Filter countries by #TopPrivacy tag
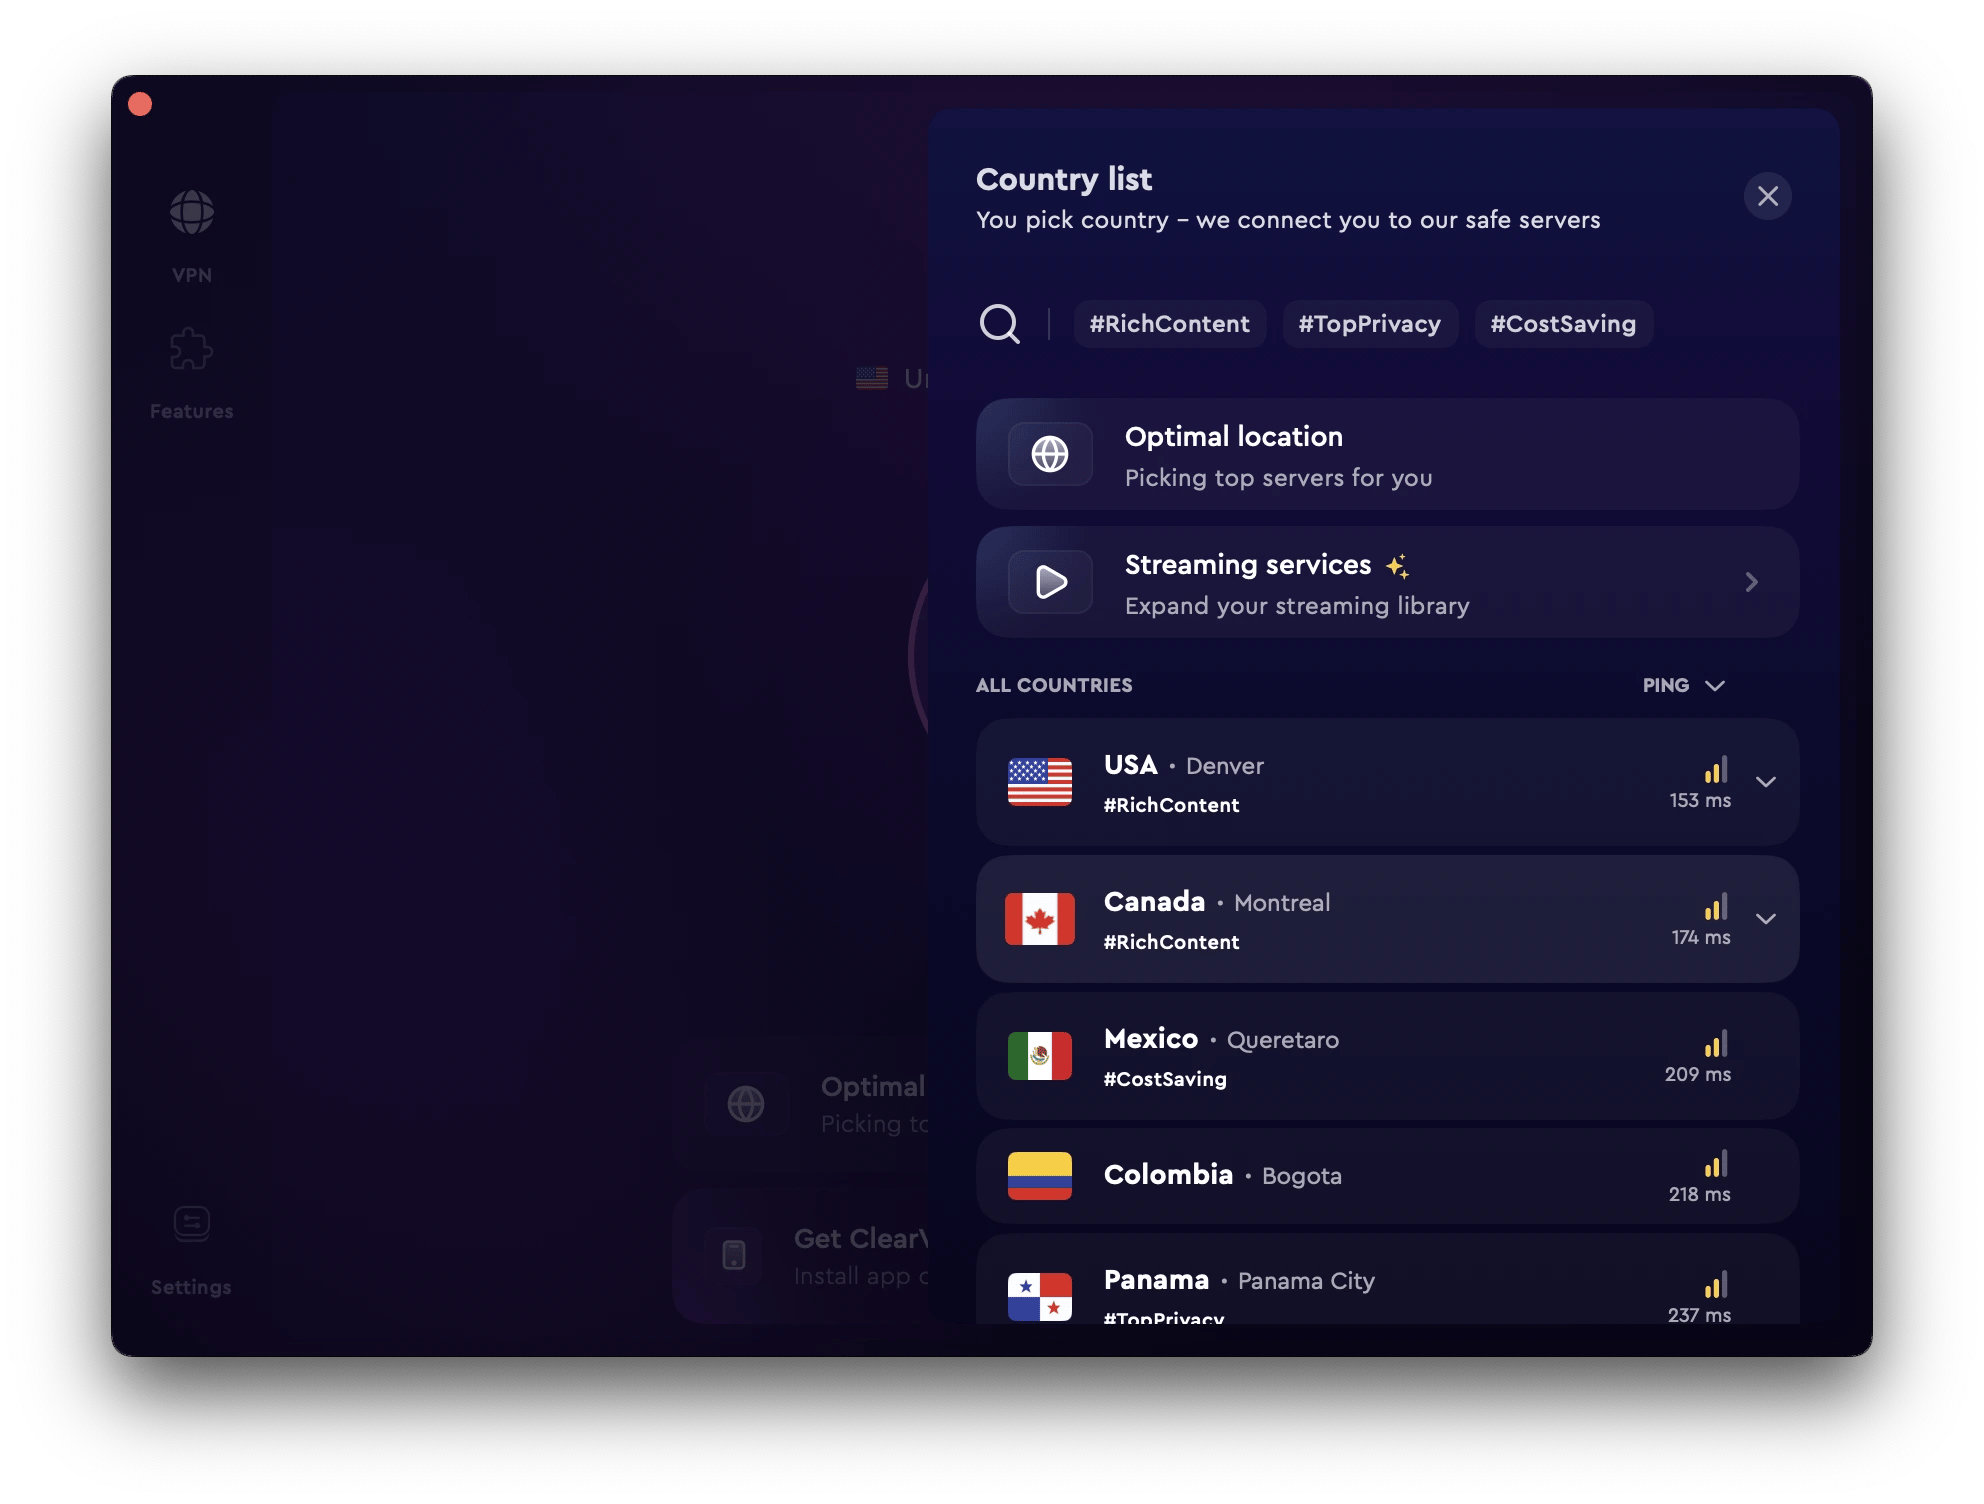 point(1368,324)
